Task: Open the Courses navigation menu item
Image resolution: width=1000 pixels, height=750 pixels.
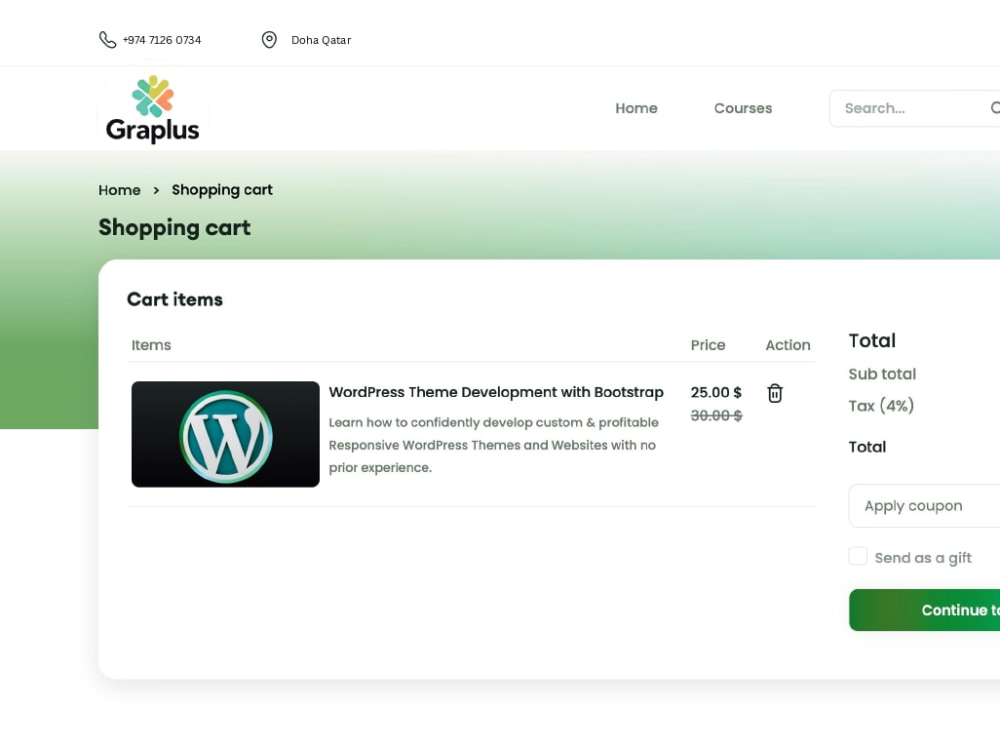Action: [743, 108]
